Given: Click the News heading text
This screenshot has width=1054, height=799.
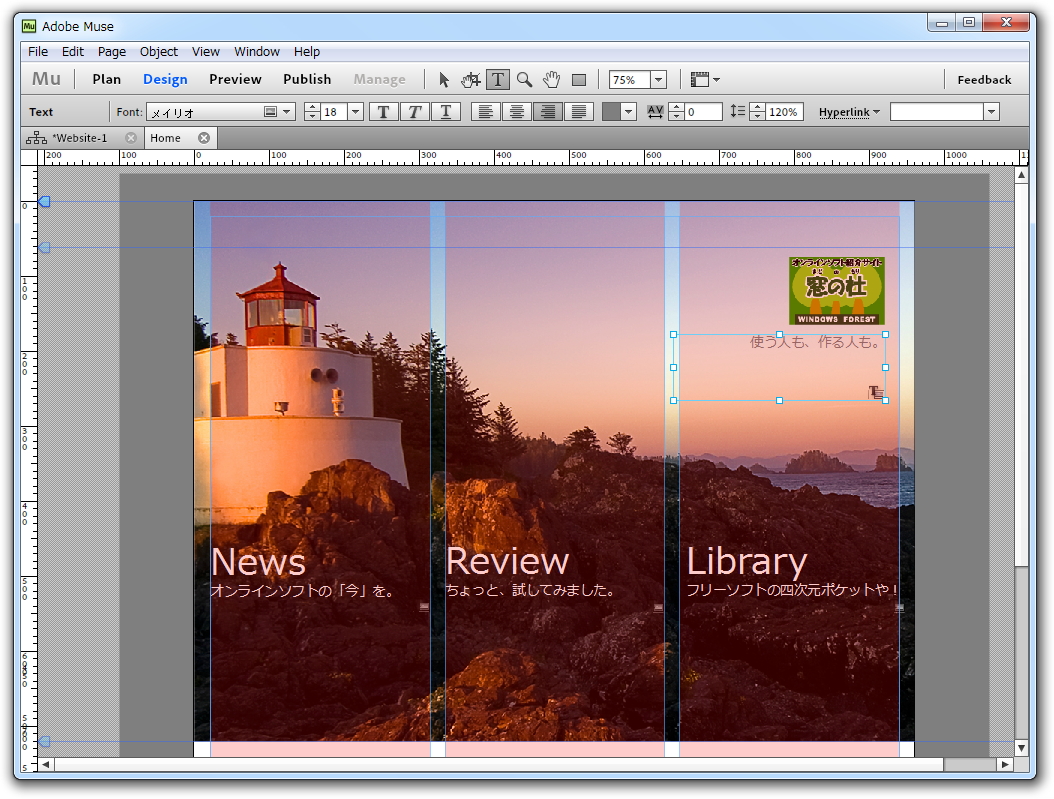Looking at the screenshot, I should pyautogui.click(x=258, y=562).
